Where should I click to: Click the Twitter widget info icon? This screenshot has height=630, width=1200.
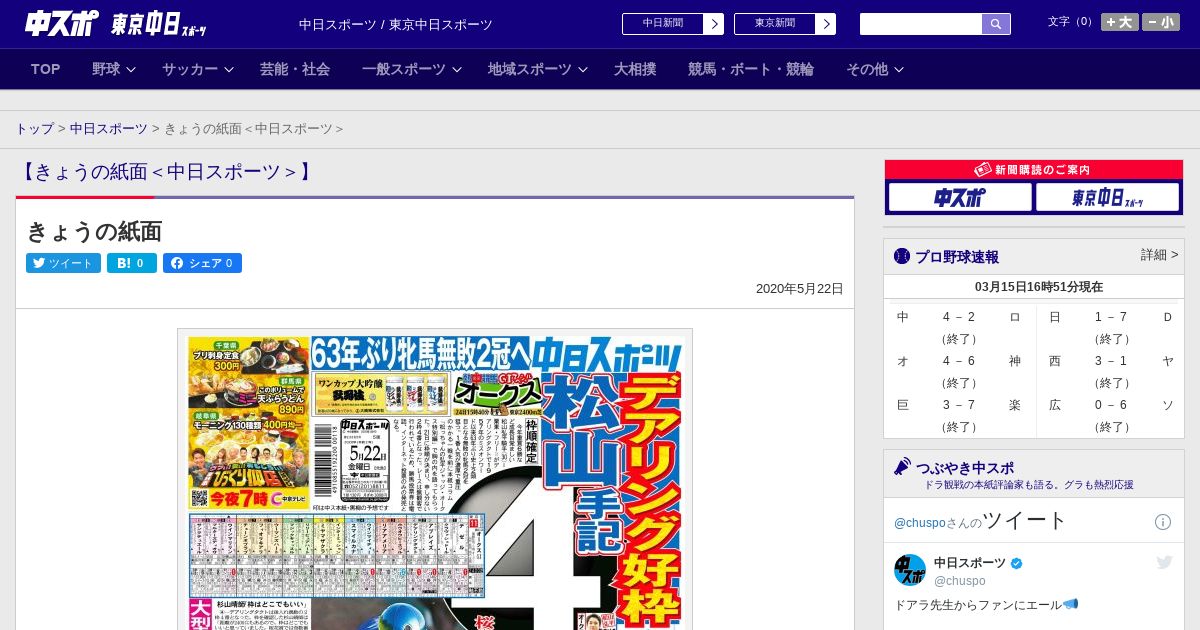pos(1163,522)
